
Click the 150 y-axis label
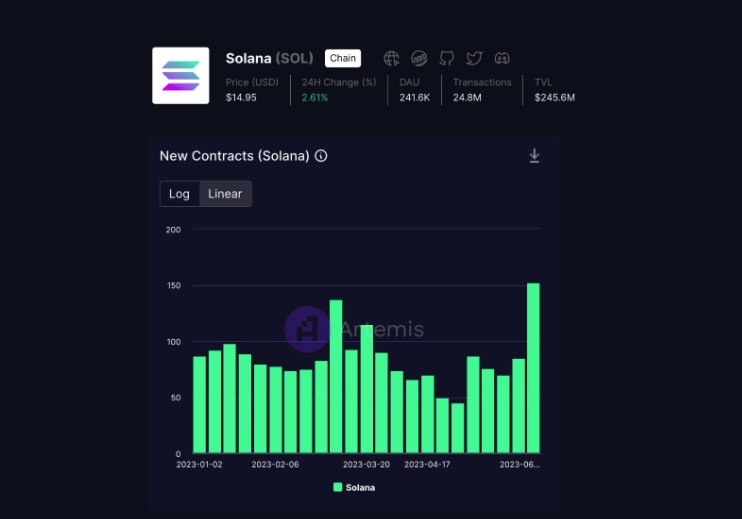(174, 286)
